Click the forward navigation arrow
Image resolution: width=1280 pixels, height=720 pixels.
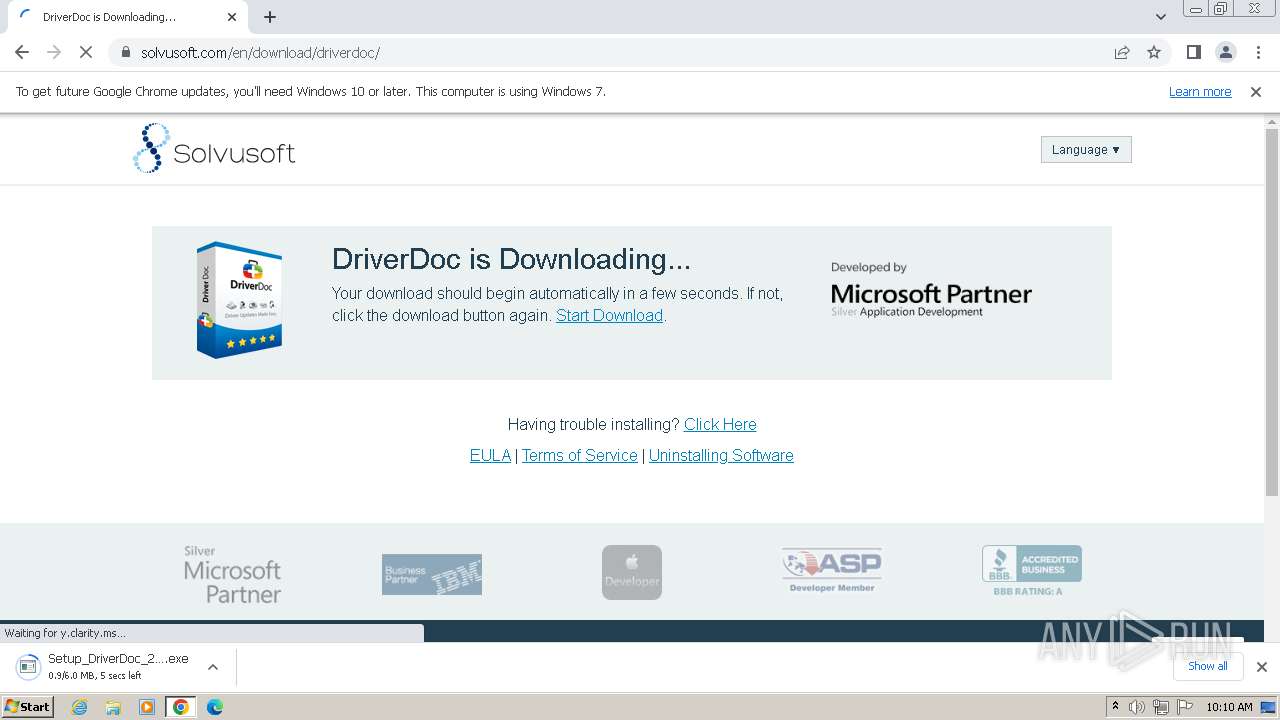click(x=54, y=52)
